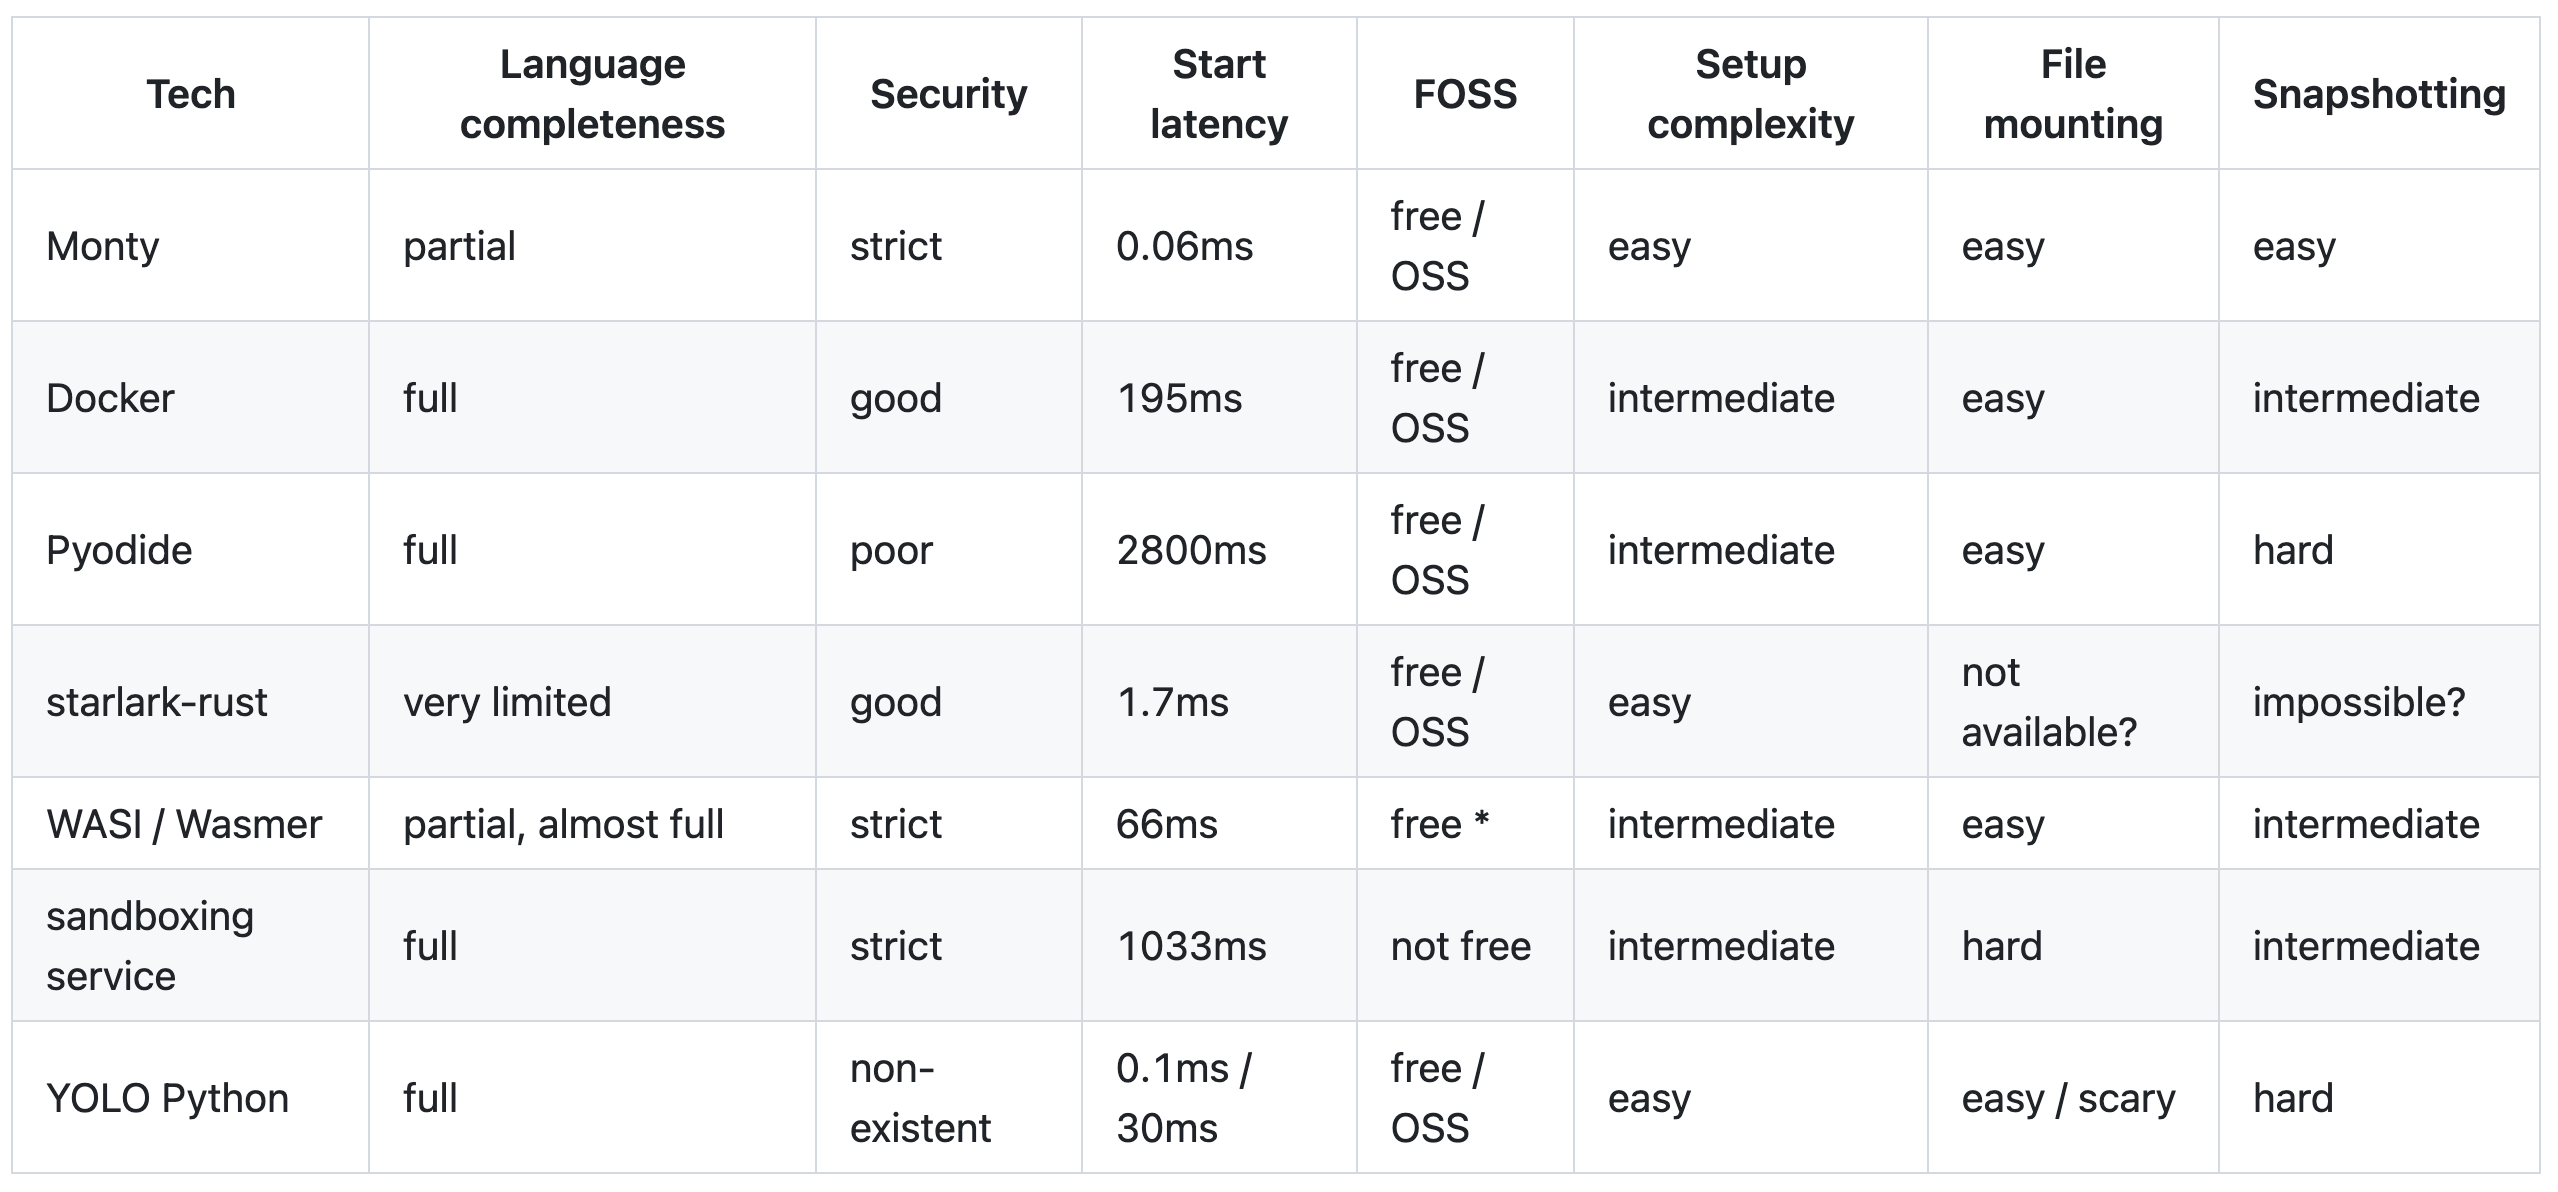
Task: Select the Language completeness header cell
Action: (592, 94)
